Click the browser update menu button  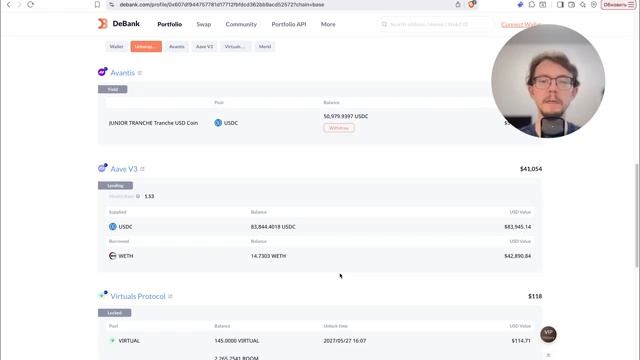click(619, 4)
